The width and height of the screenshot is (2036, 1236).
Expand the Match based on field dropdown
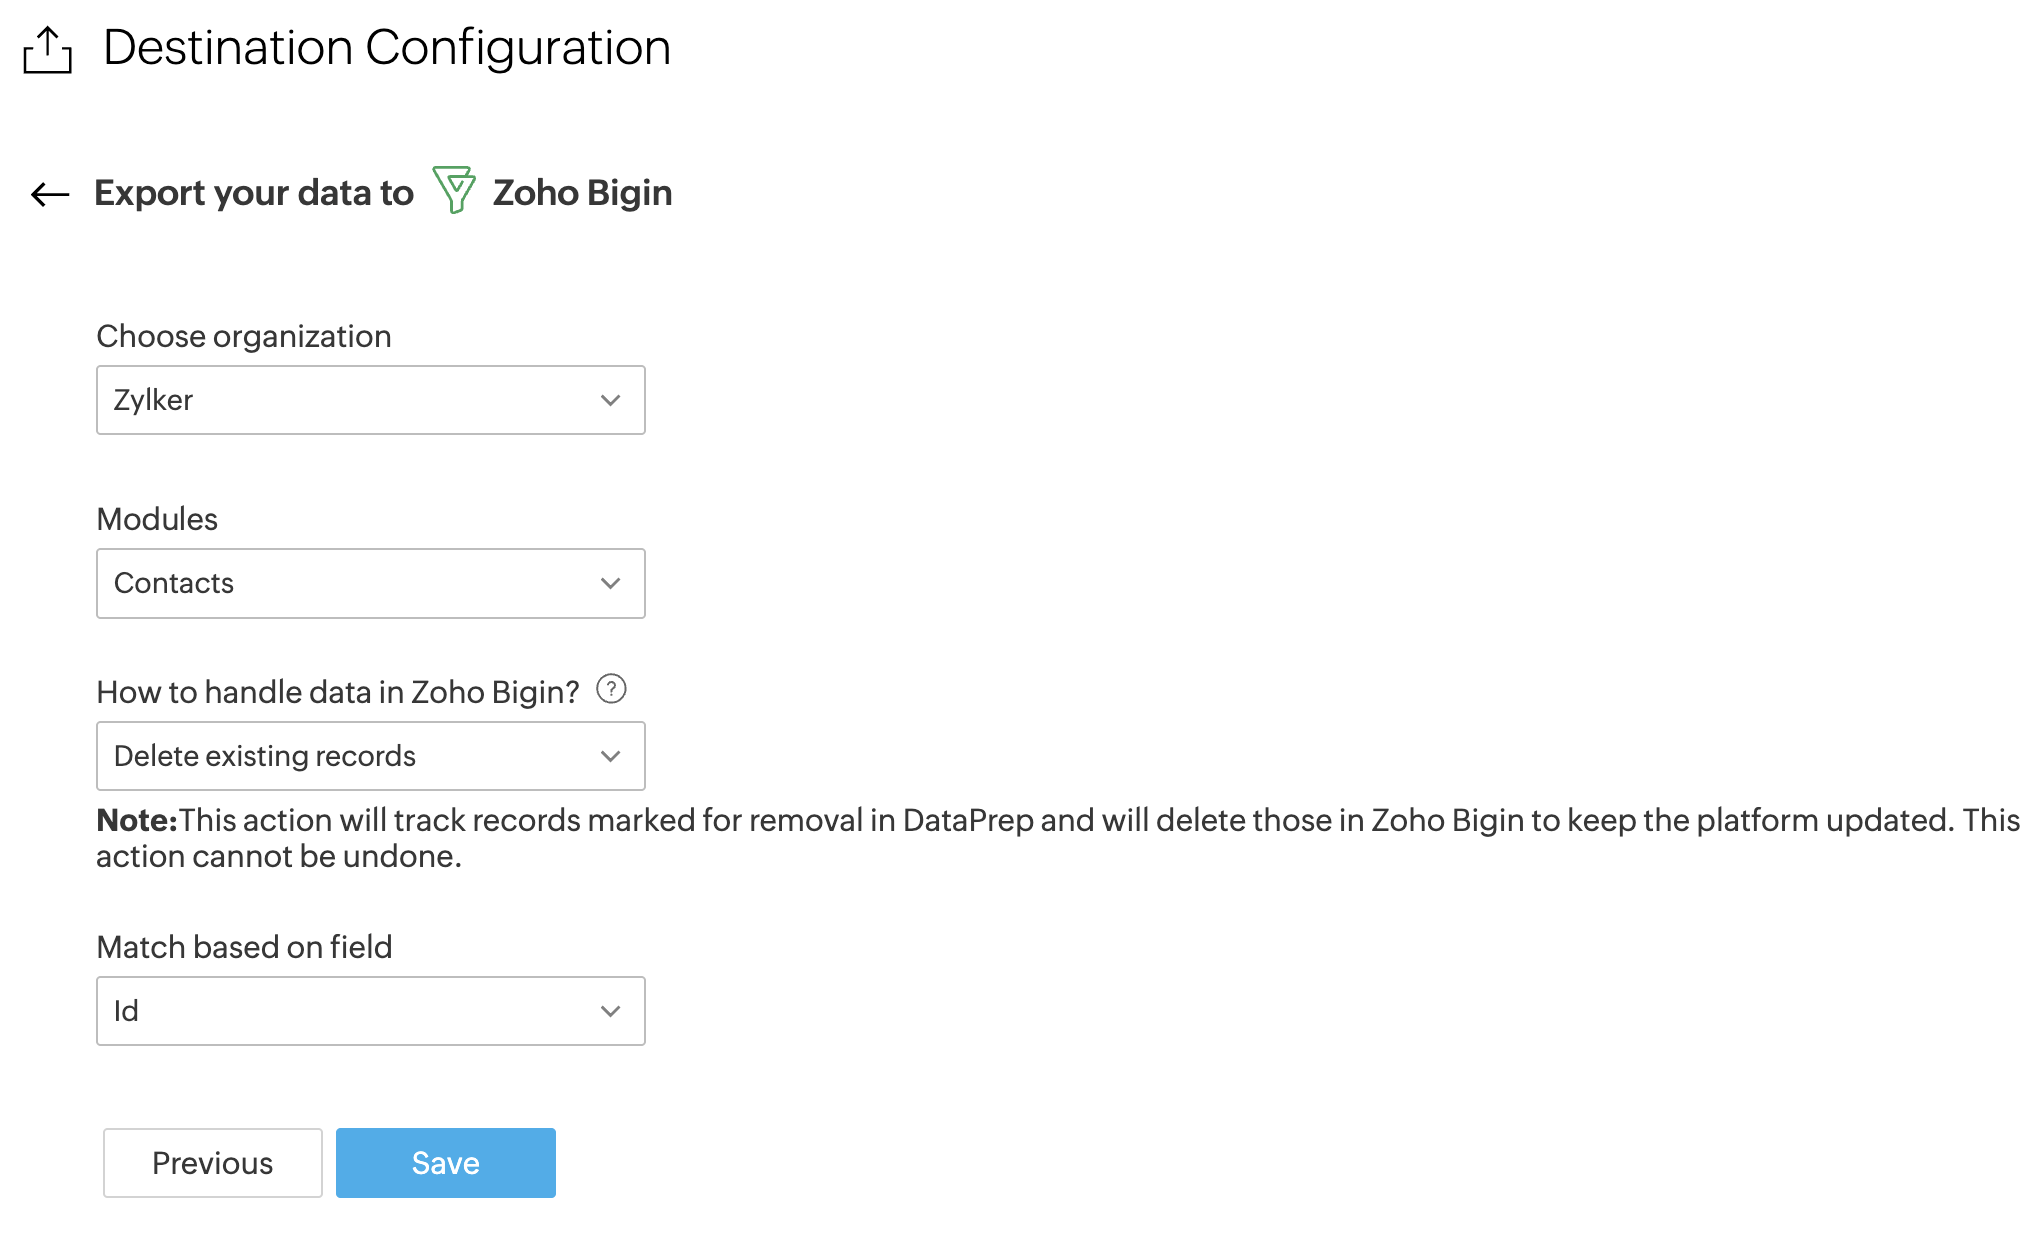[x=350, y=1011]
